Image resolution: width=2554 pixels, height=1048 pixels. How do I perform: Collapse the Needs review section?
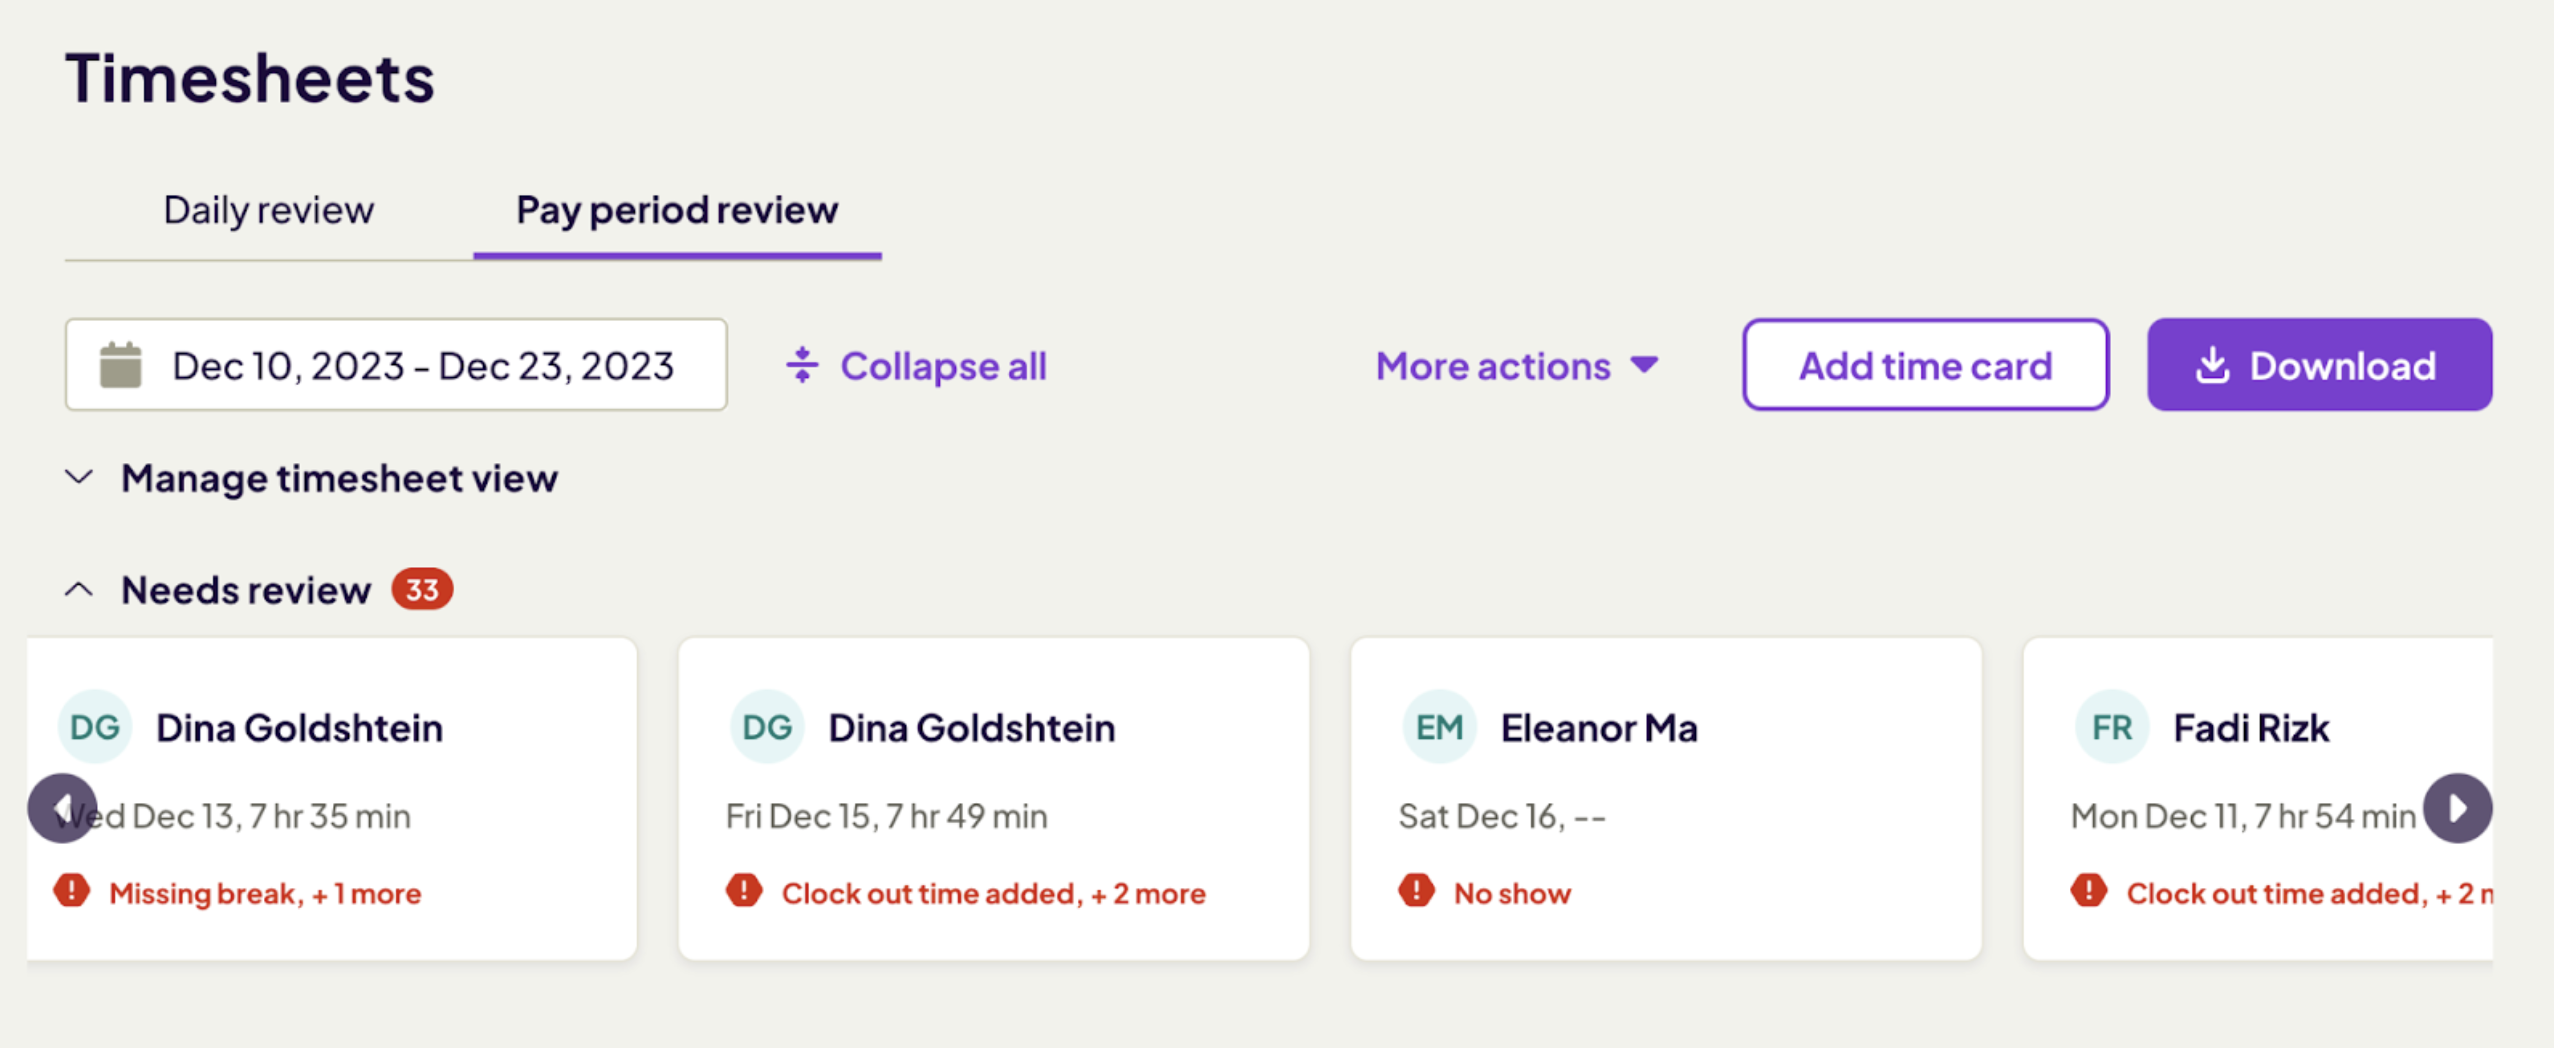tap(78, 589)
